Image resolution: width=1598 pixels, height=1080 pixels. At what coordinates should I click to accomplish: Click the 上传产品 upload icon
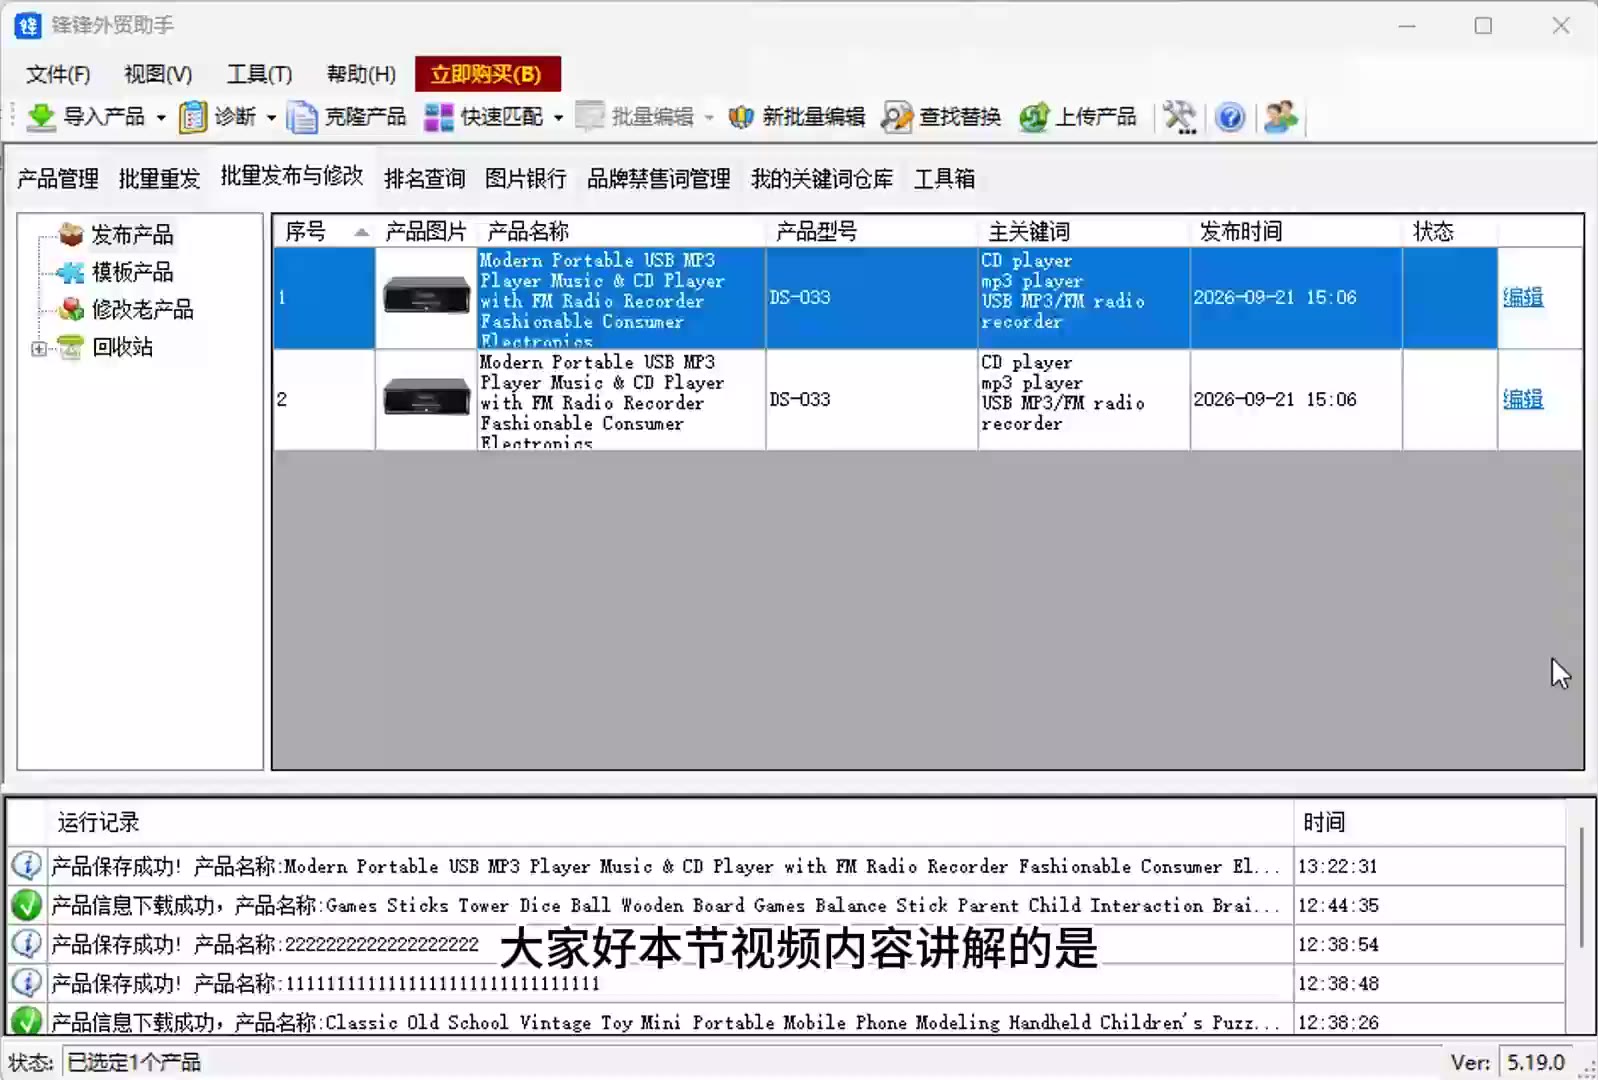coord(1035,117)
